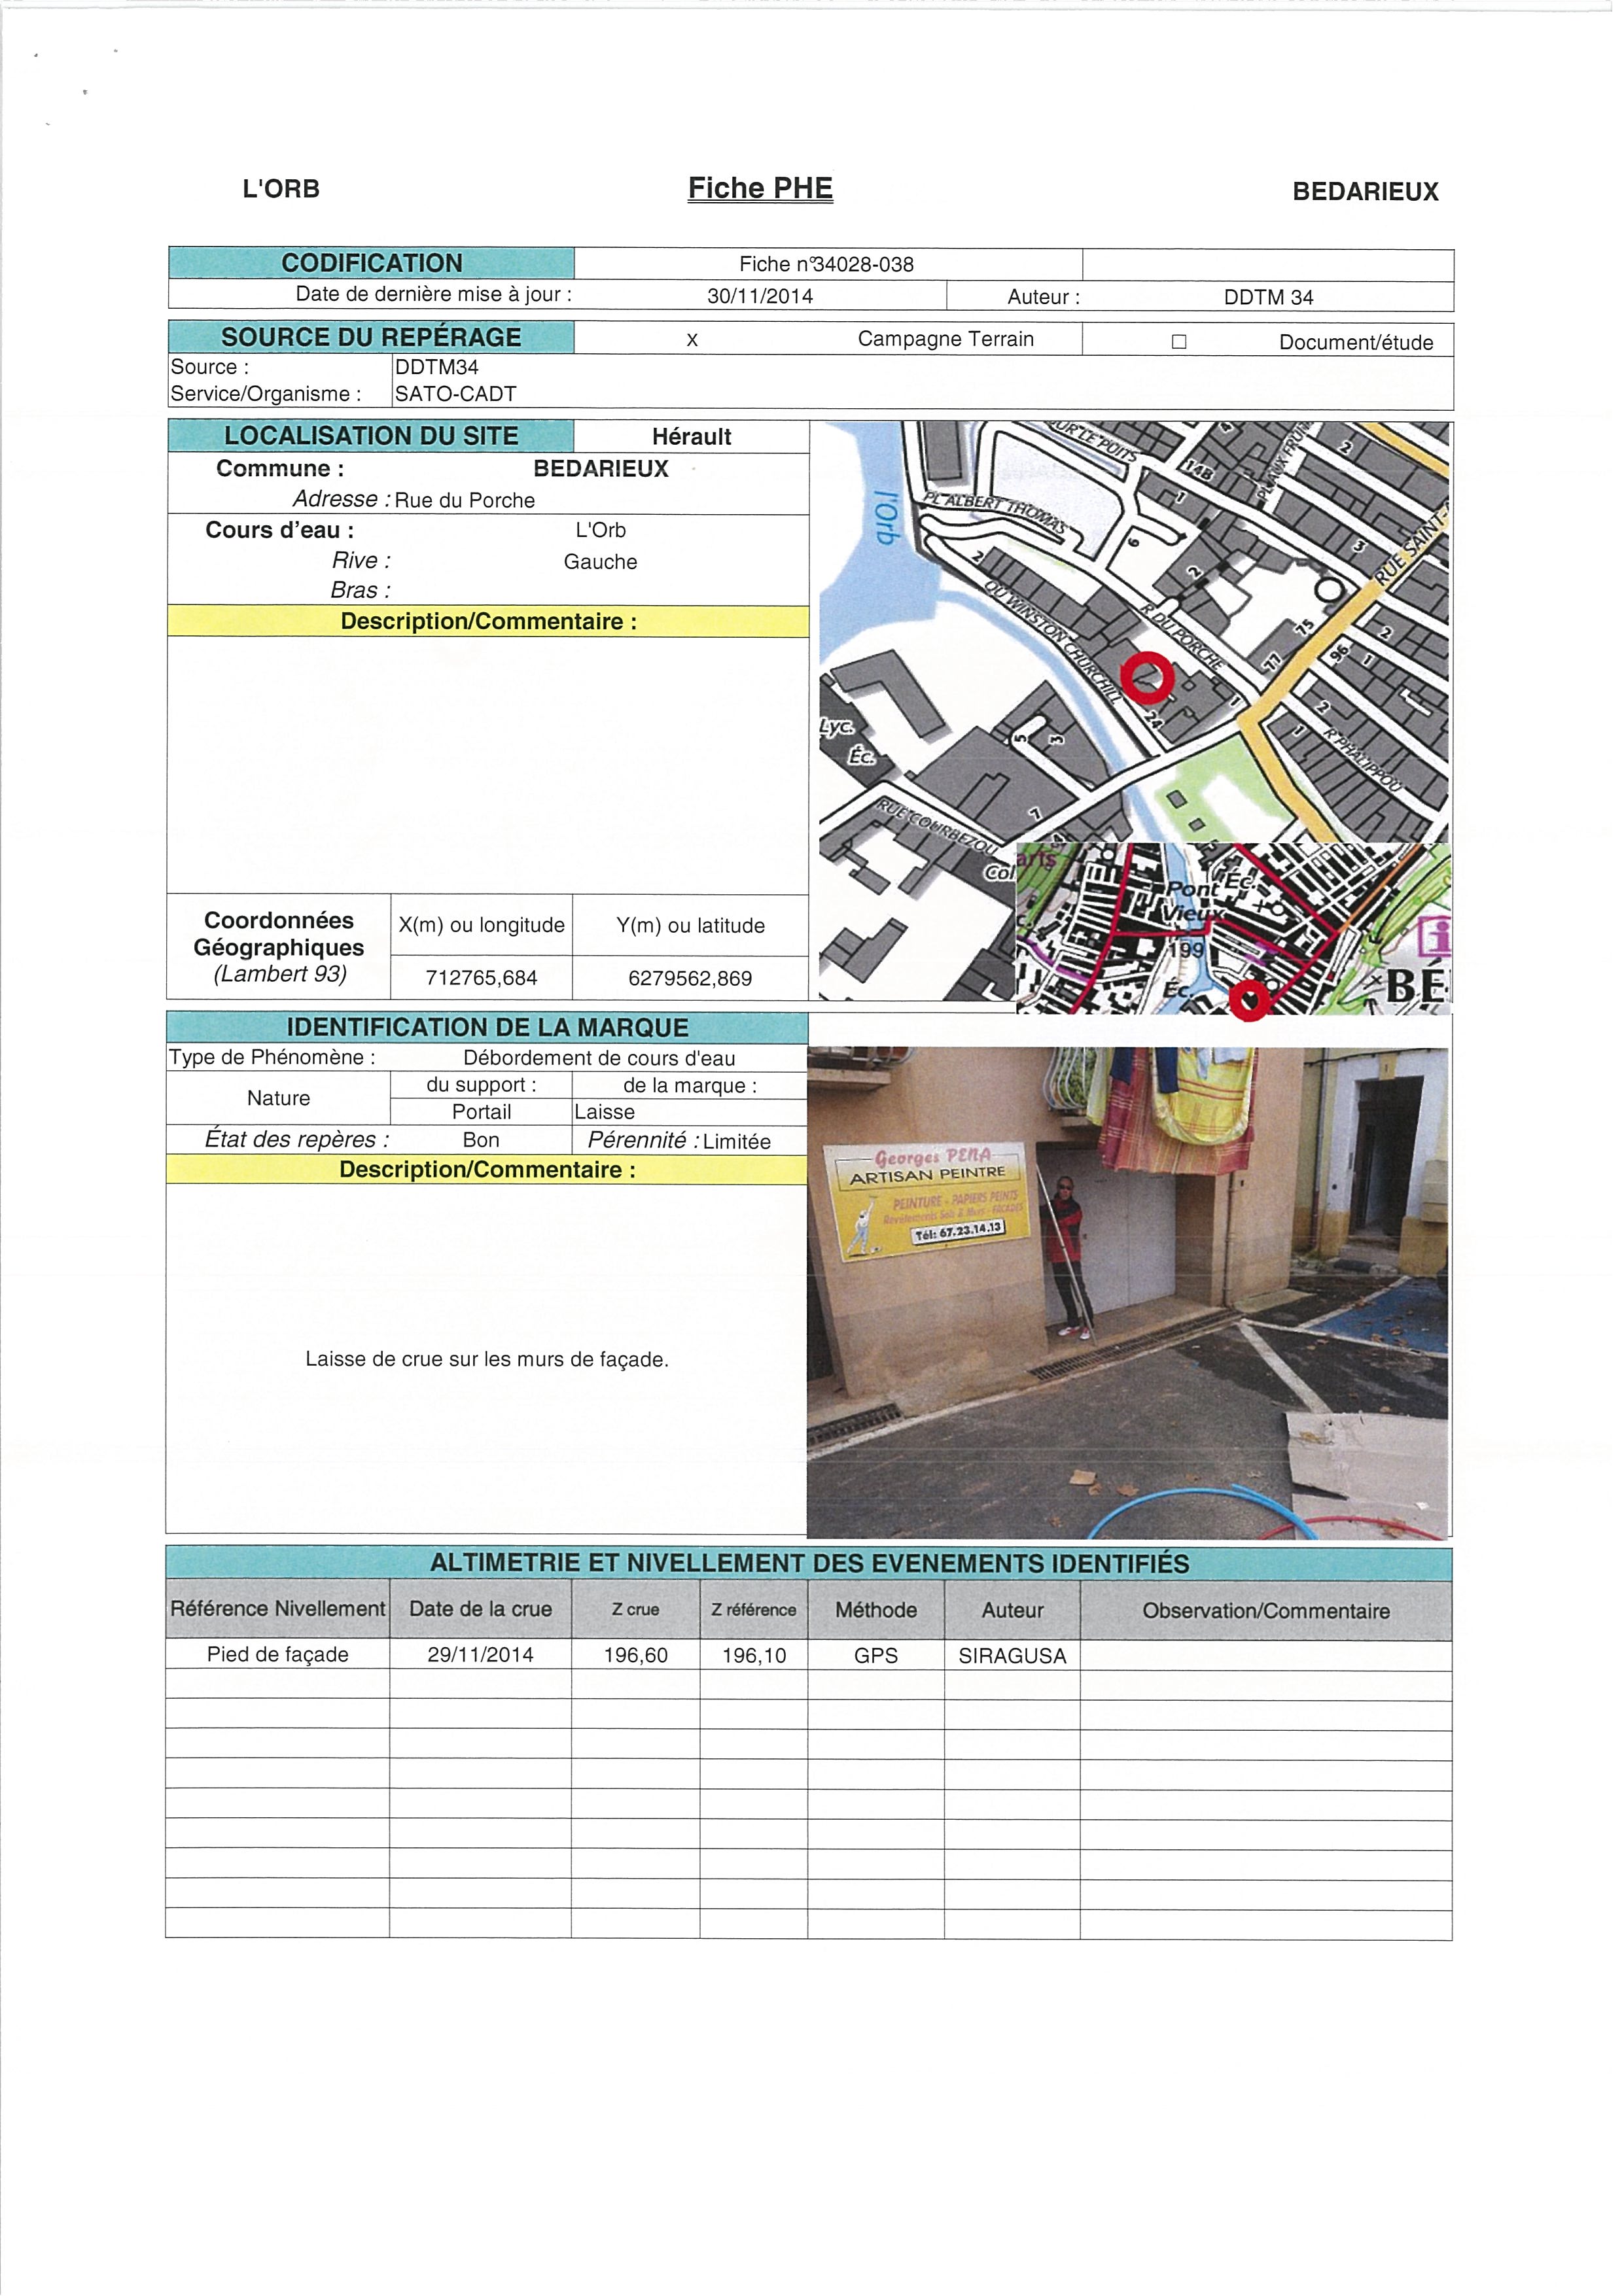This screenshot has width=1624, height=2296.
Task: Click 'Méthode' column header
Action: click(876, 1610)
